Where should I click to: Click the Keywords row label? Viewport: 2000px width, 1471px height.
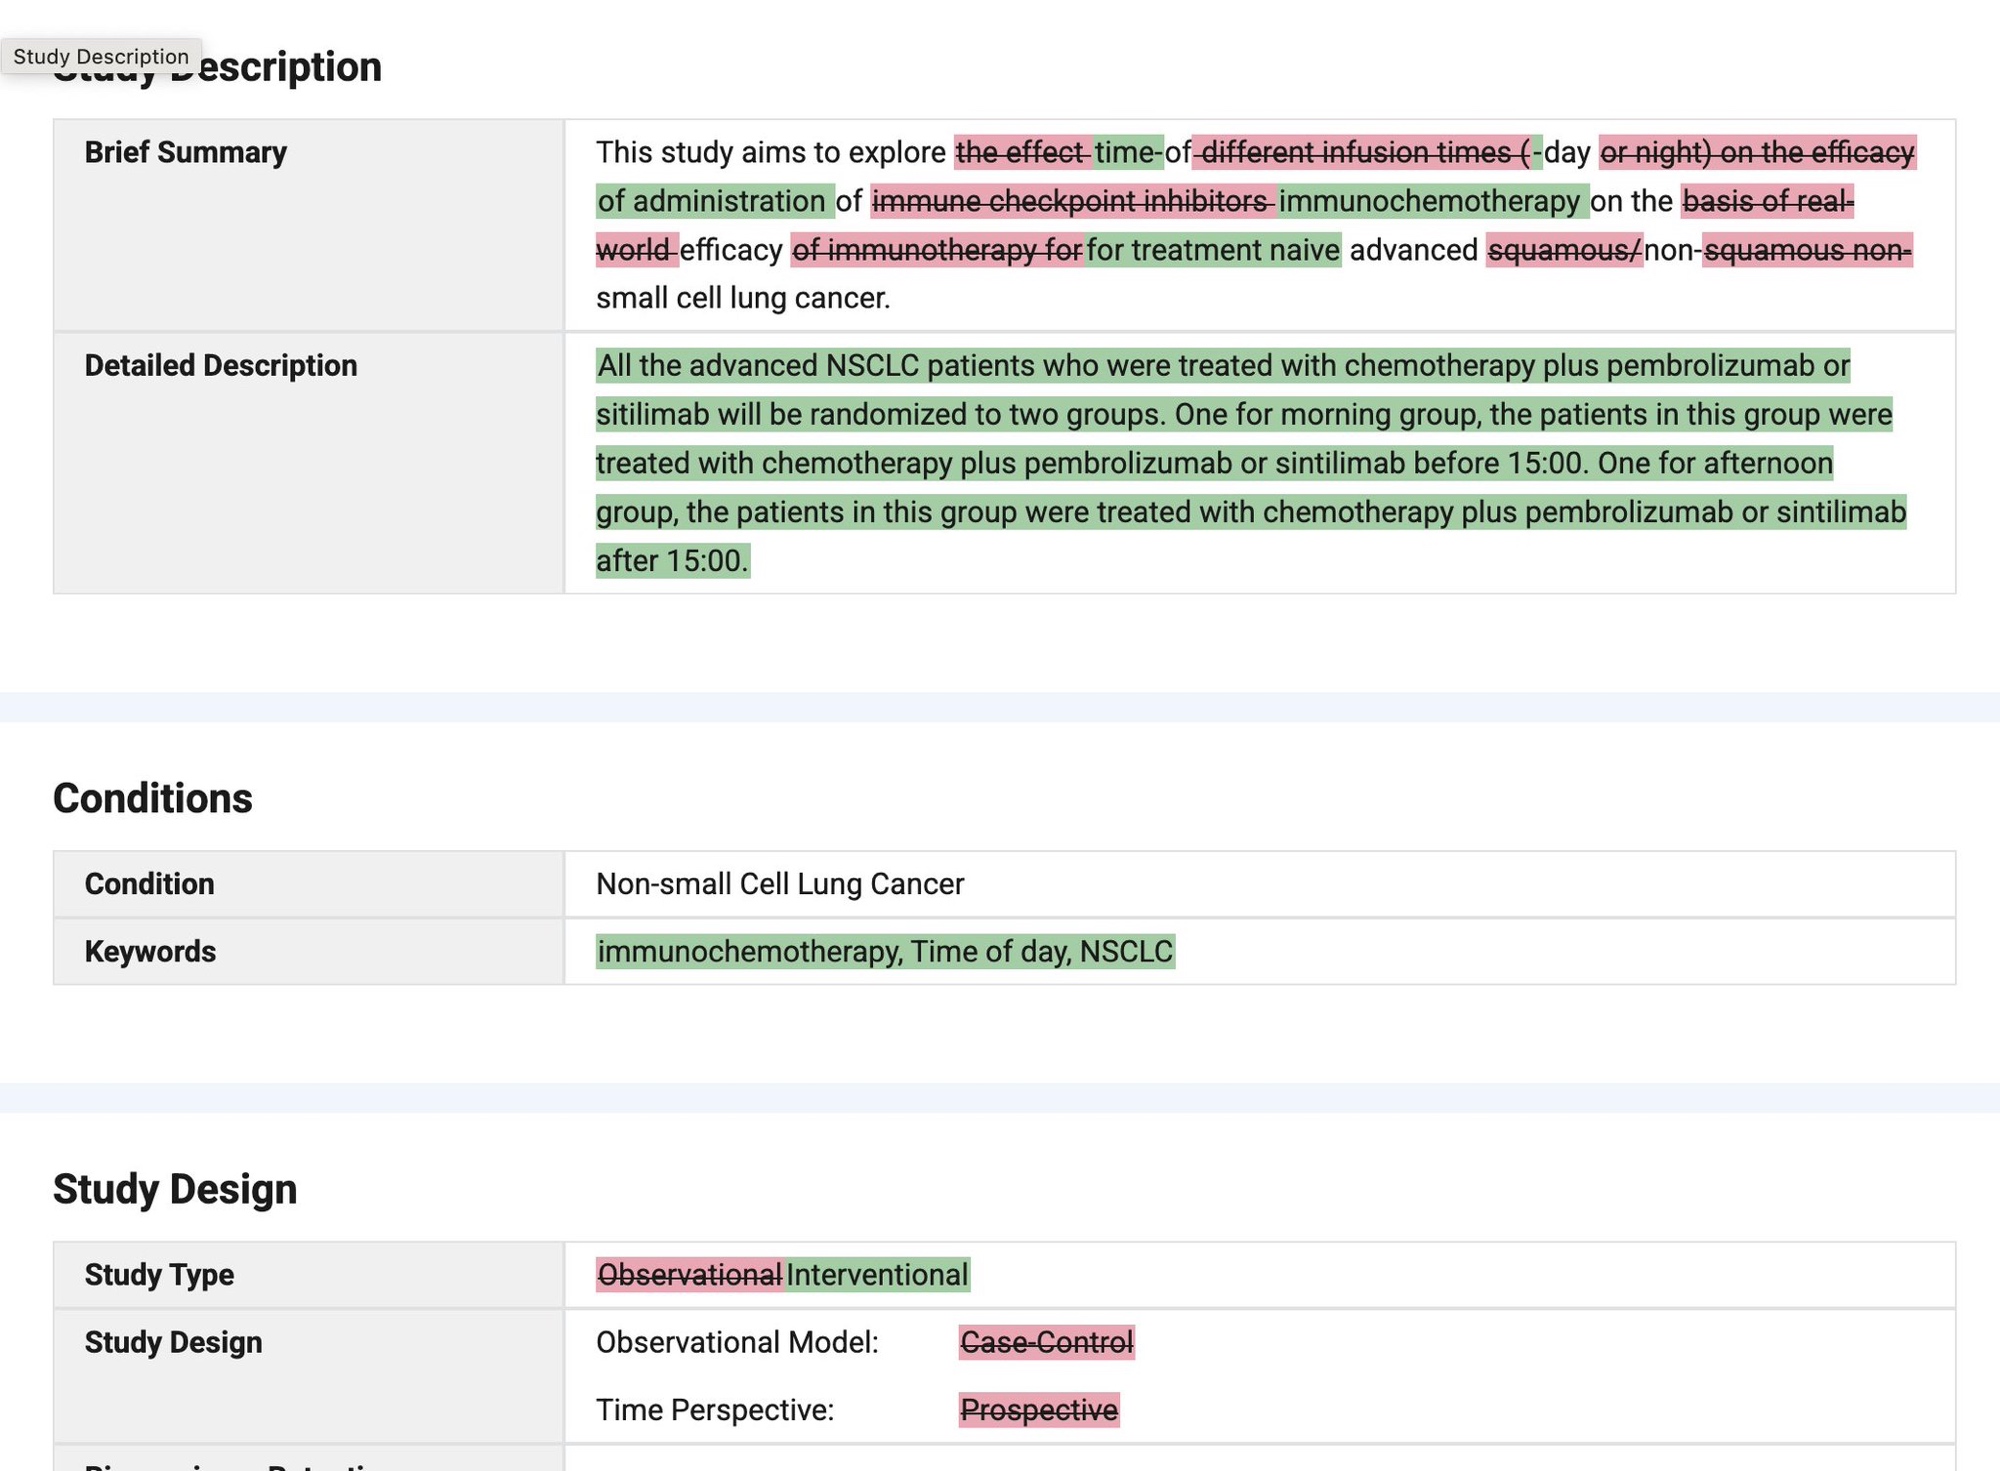tap(150, 951)
